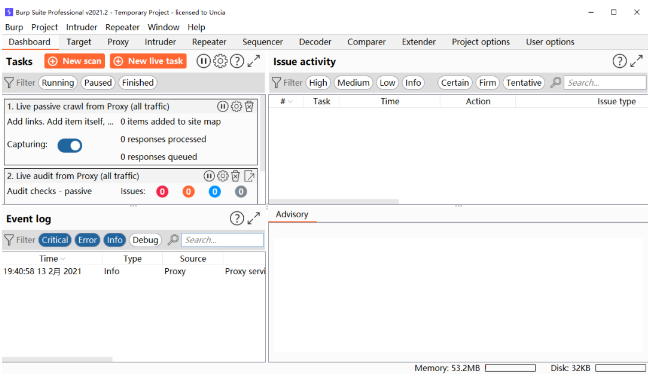Click the grey info issues counter
The image size is (651, 379).
[241, 191]
